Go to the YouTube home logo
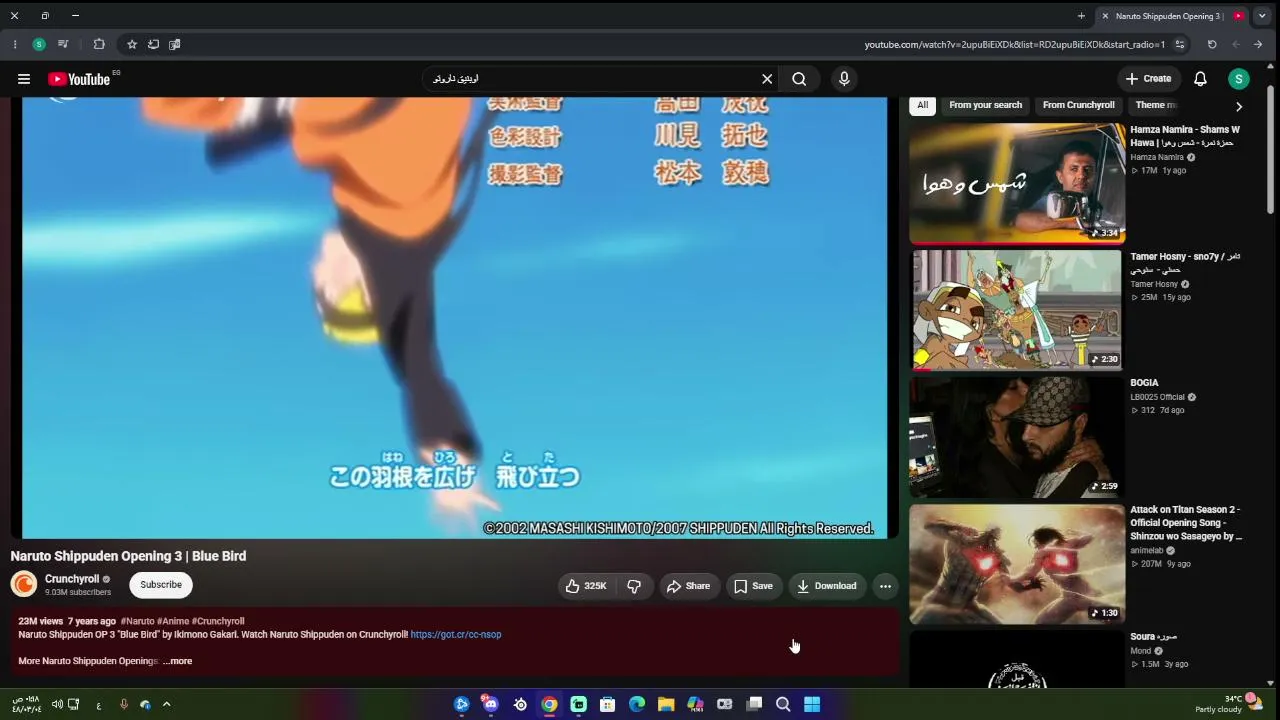 [79, 79]
